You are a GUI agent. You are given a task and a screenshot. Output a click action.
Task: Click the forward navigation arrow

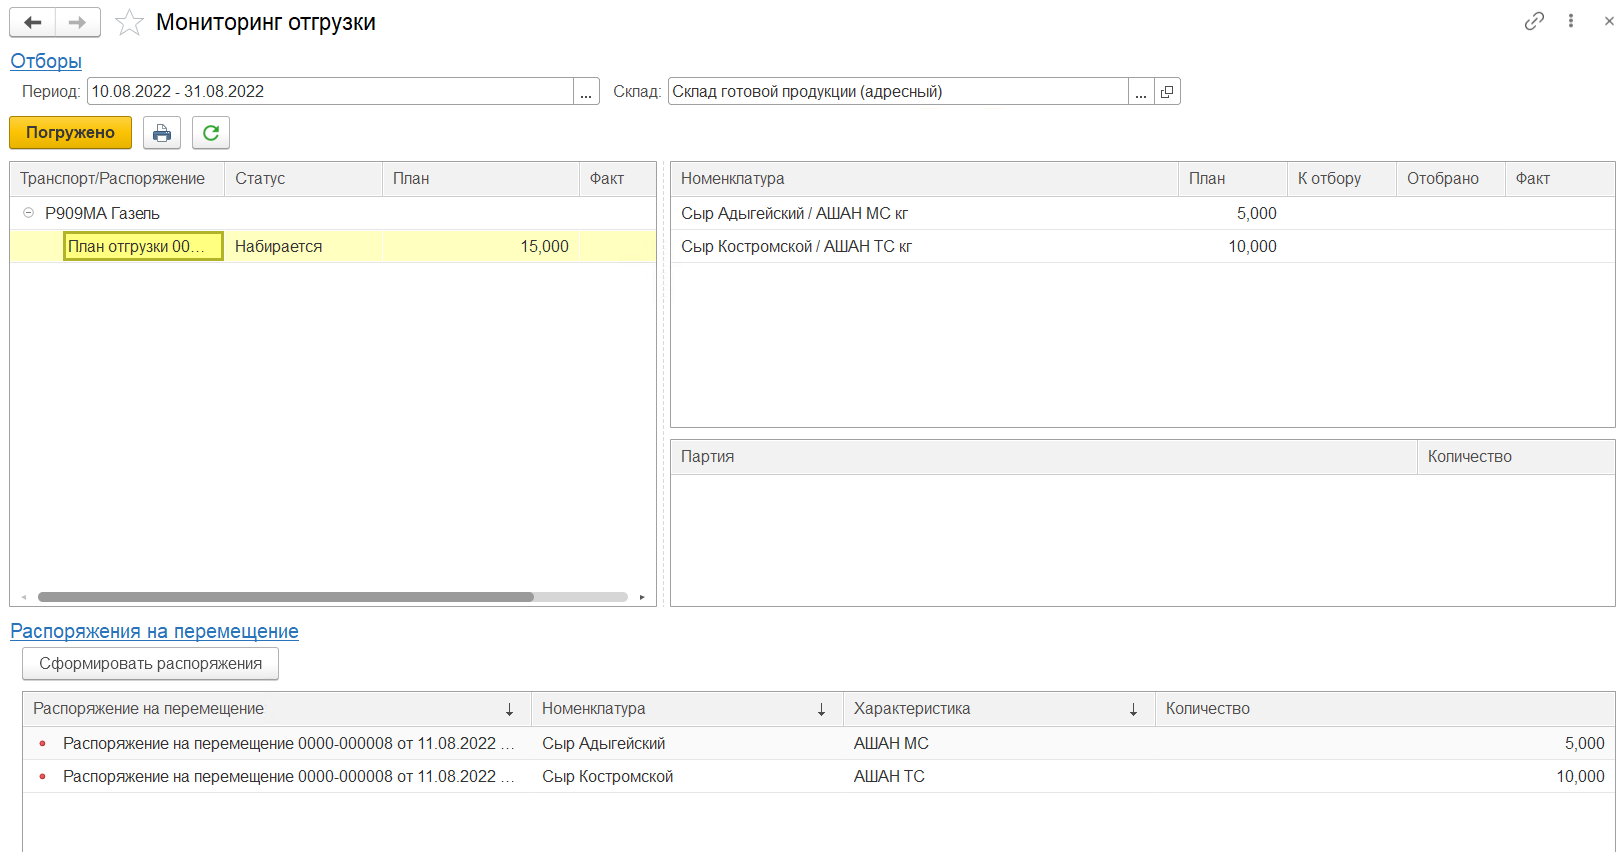78,22
